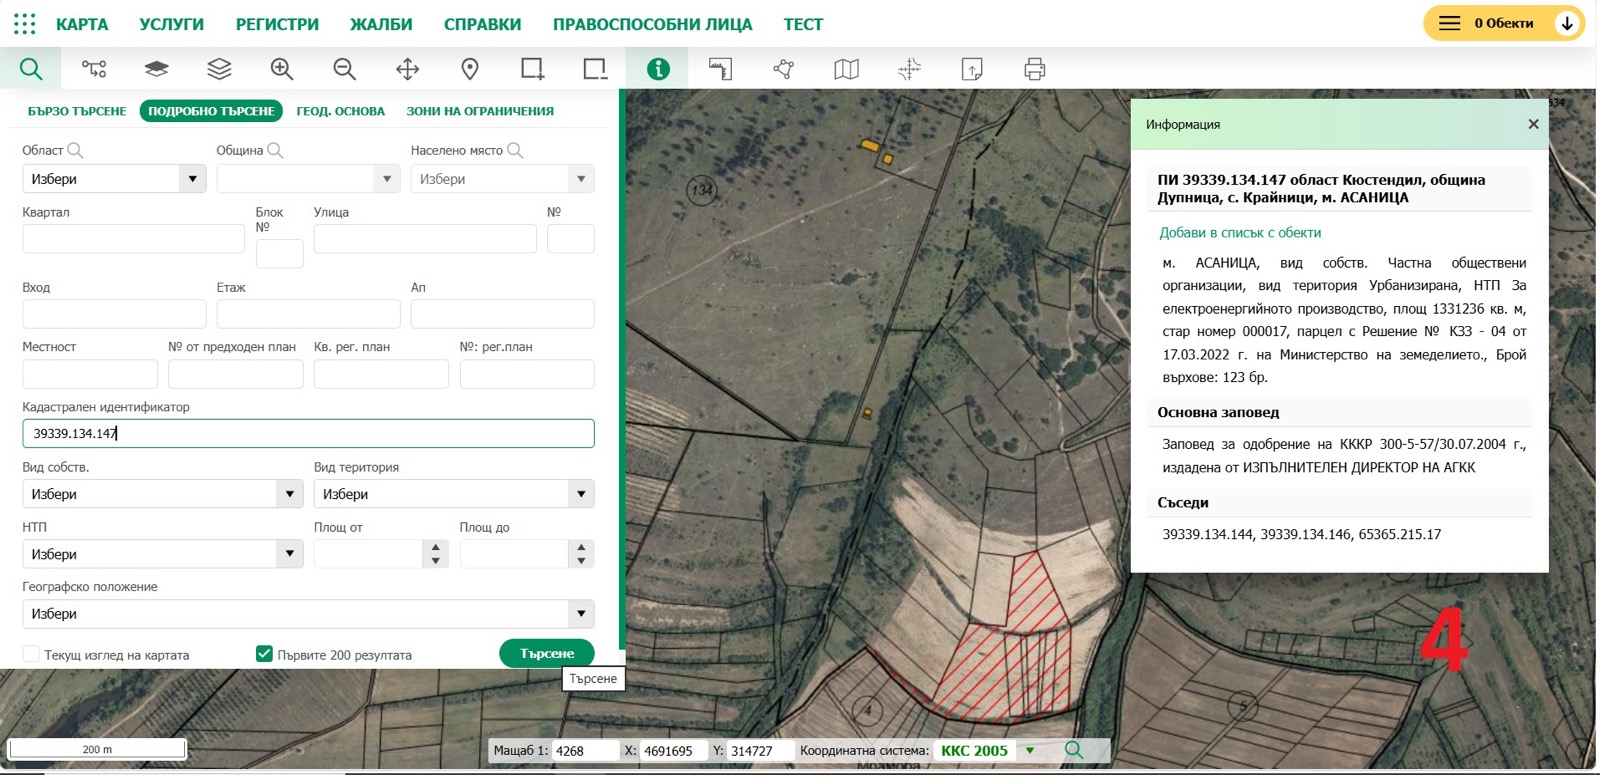Open the apps grid menu icon

click(25, 24)
